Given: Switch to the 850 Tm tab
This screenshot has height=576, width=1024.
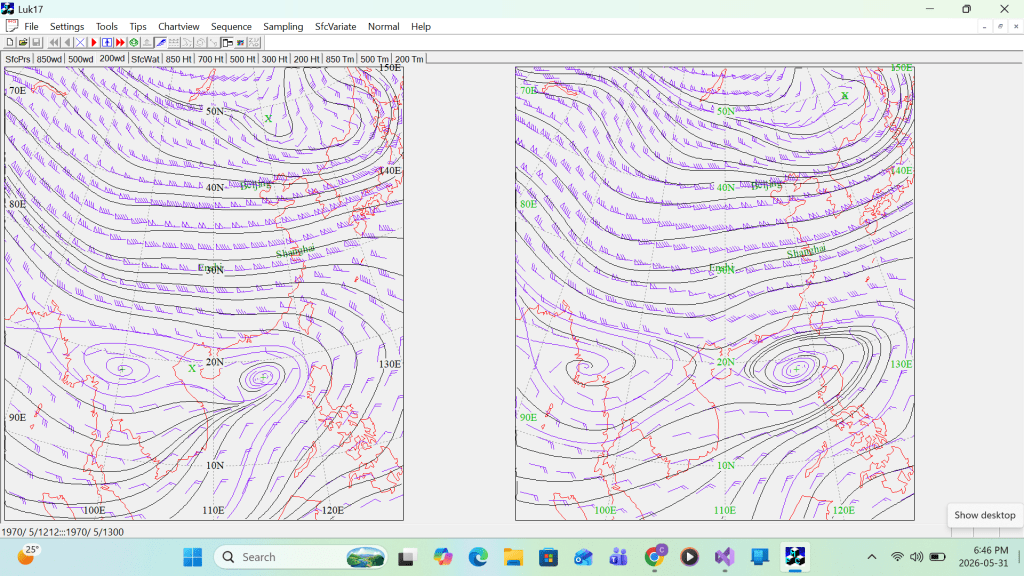Looking at the screenshot, I should pyautogui.click(x=340, y=59).
